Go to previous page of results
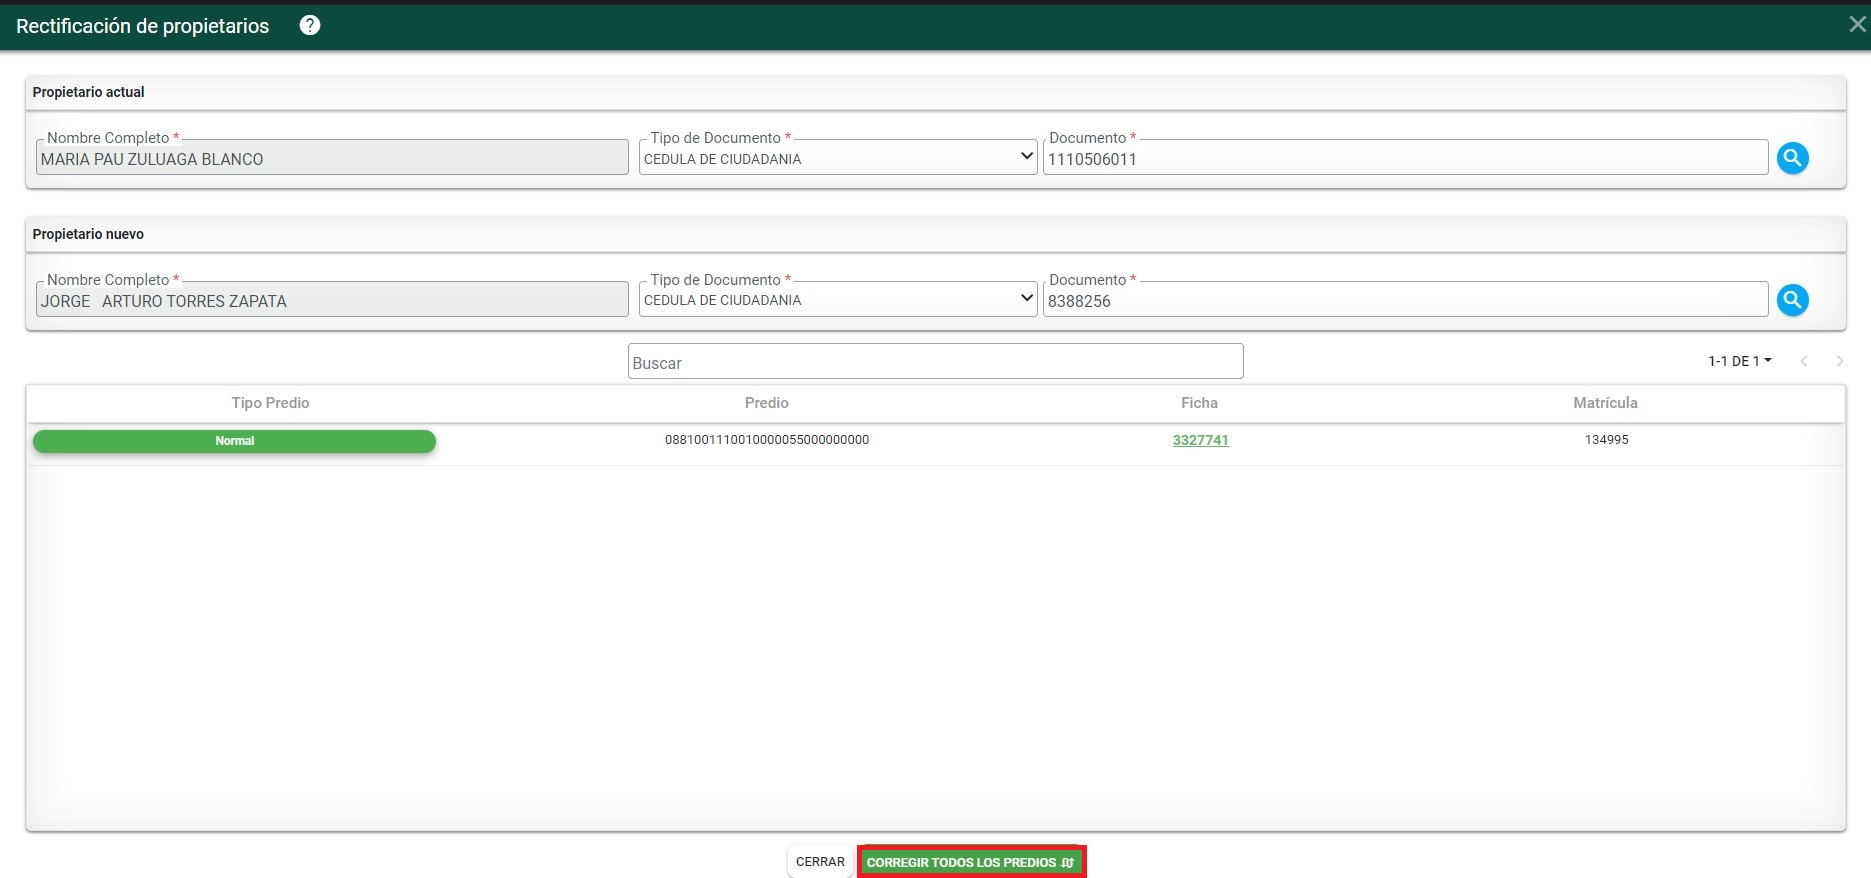Screen dimensions: 1871x878 1804,361
